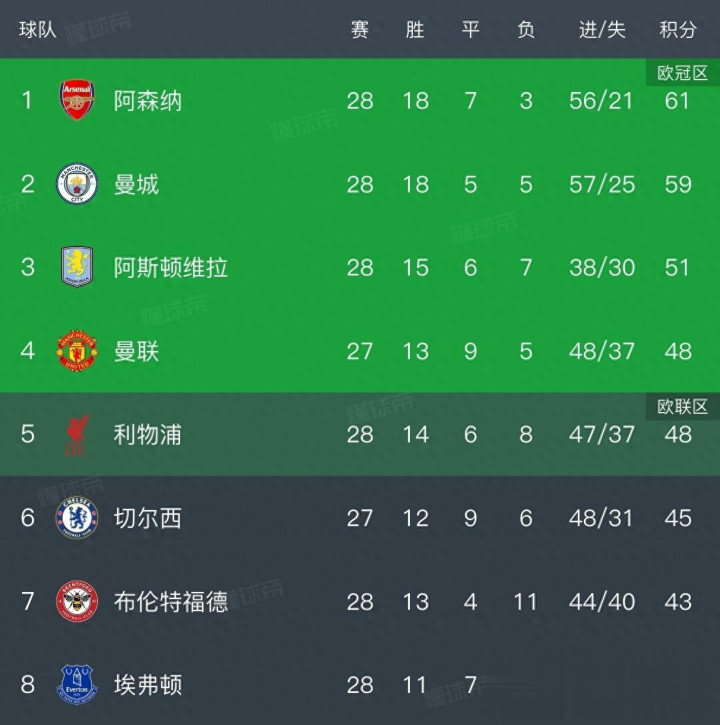Click the Liverpool club crest icon

click(x=77, y=434)
